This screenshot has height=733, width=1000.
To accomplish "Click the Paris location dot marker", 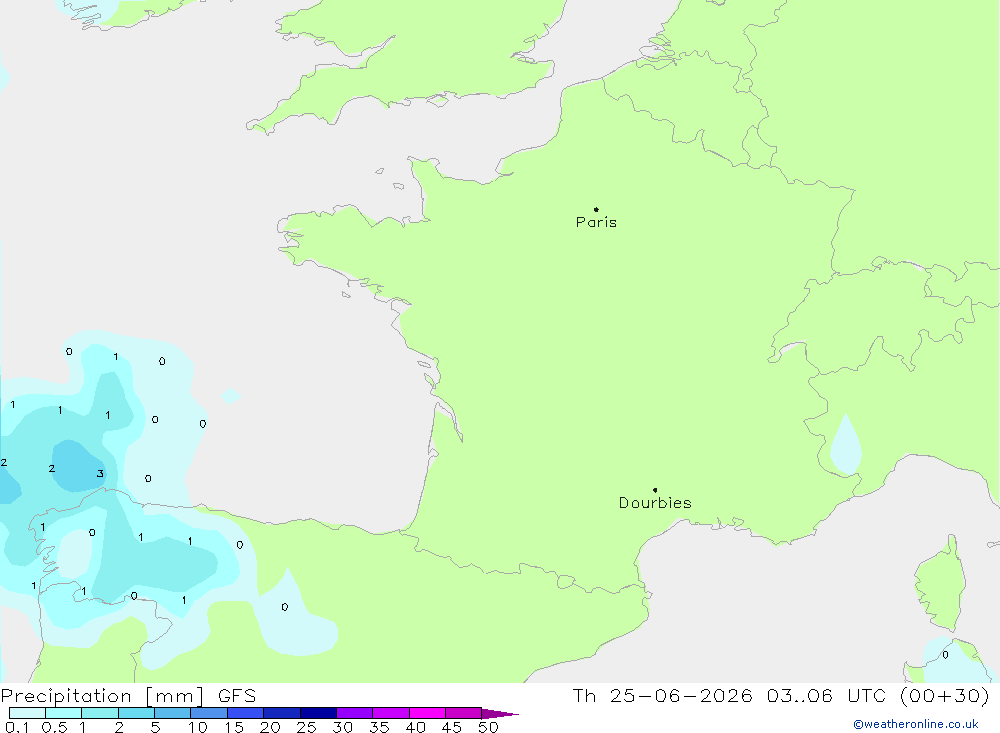I will (x=596, y=209).
